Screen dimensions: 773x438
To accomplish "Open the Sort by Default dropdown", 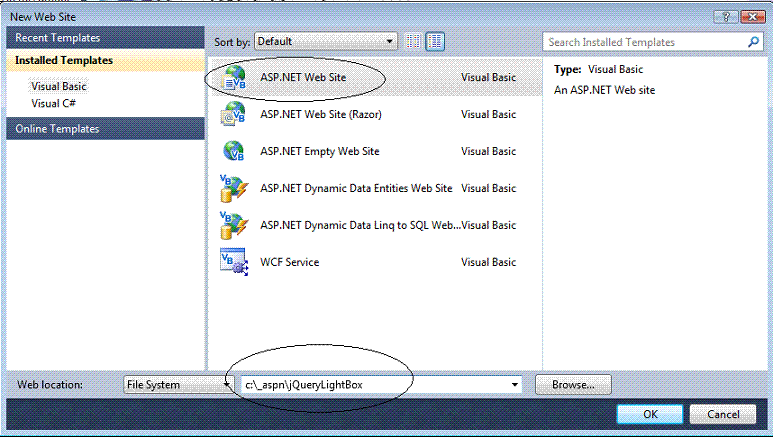I will pyautogui.click(x=326, y=41).
